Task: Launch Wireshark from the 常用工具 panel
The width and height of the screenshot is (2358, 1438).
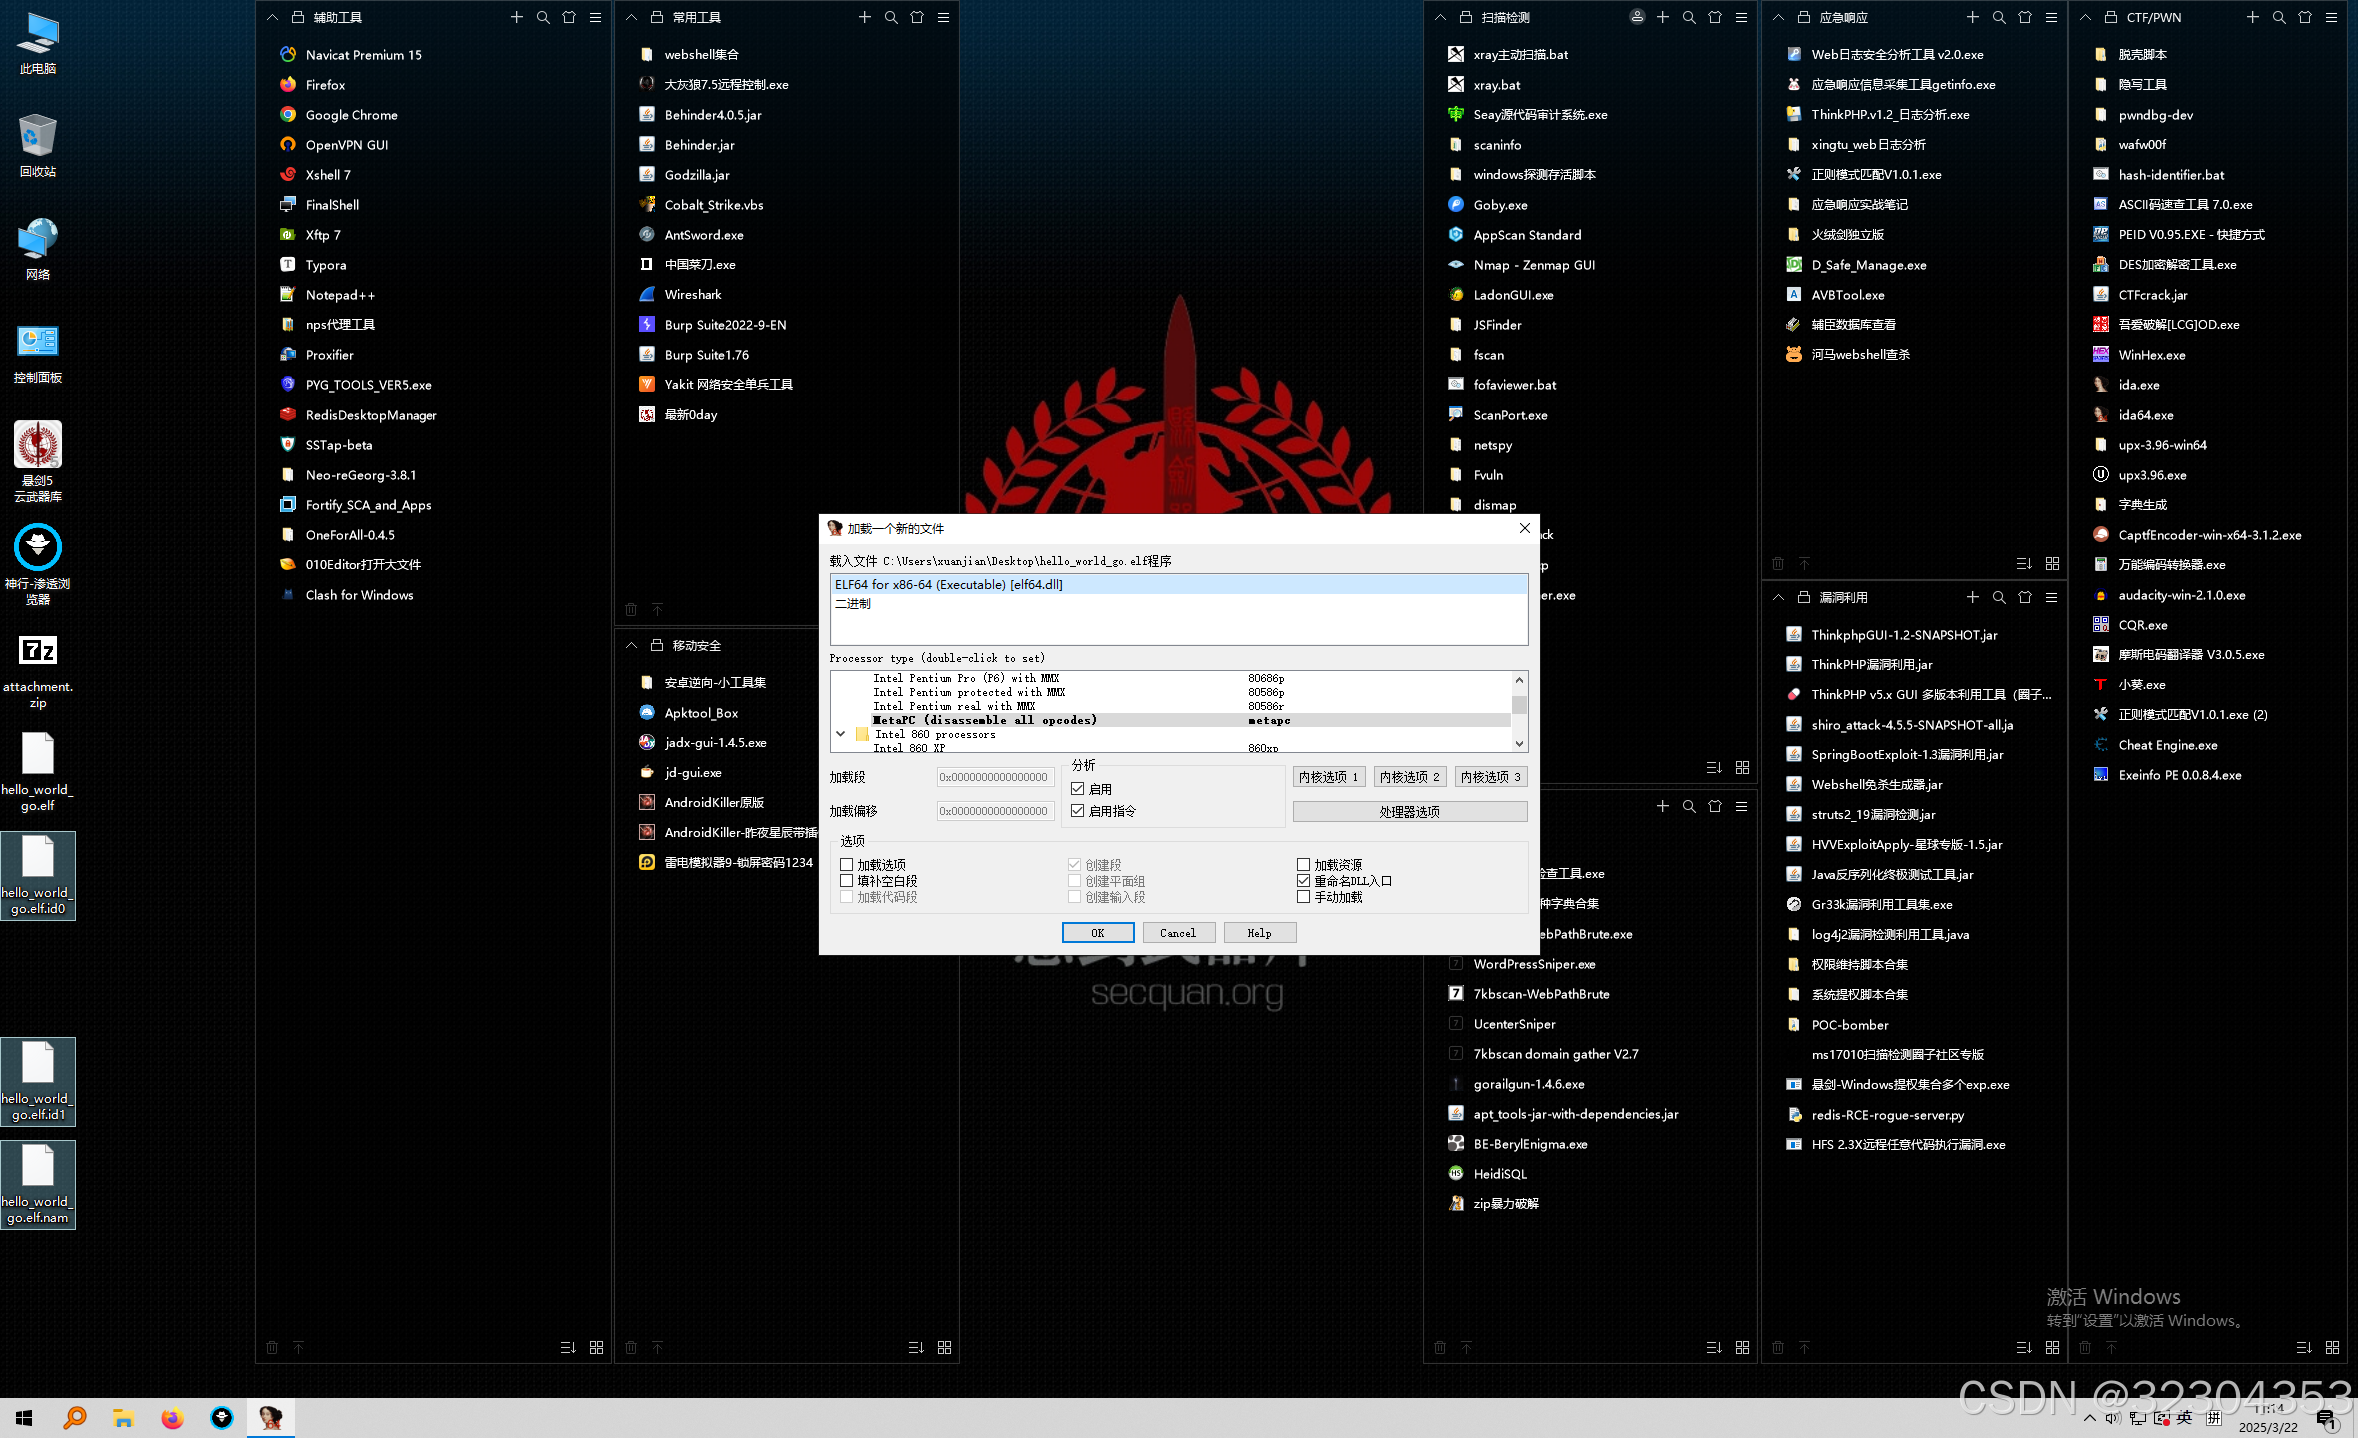Action: 693,294
